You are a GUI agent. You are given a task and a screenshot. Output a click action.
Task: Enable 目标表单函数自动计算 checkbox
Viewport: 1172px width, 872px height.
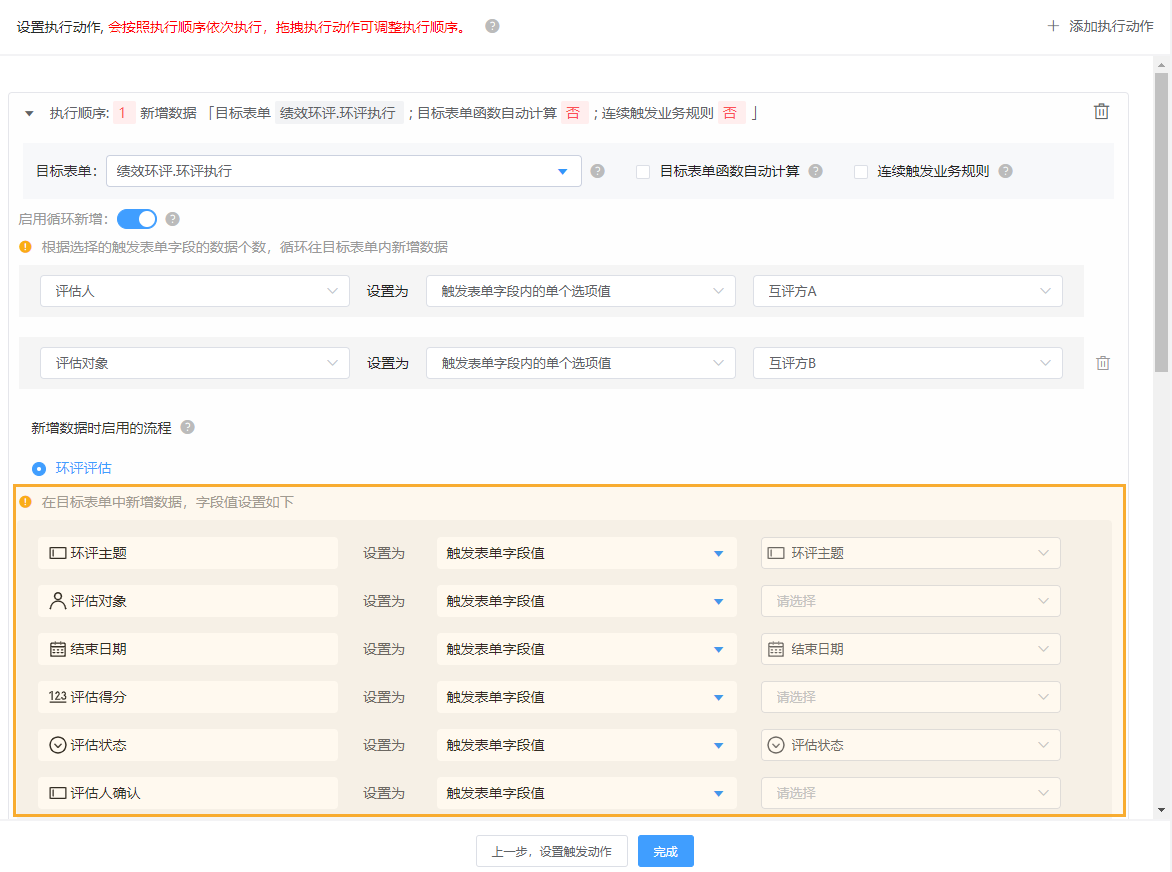643,171
